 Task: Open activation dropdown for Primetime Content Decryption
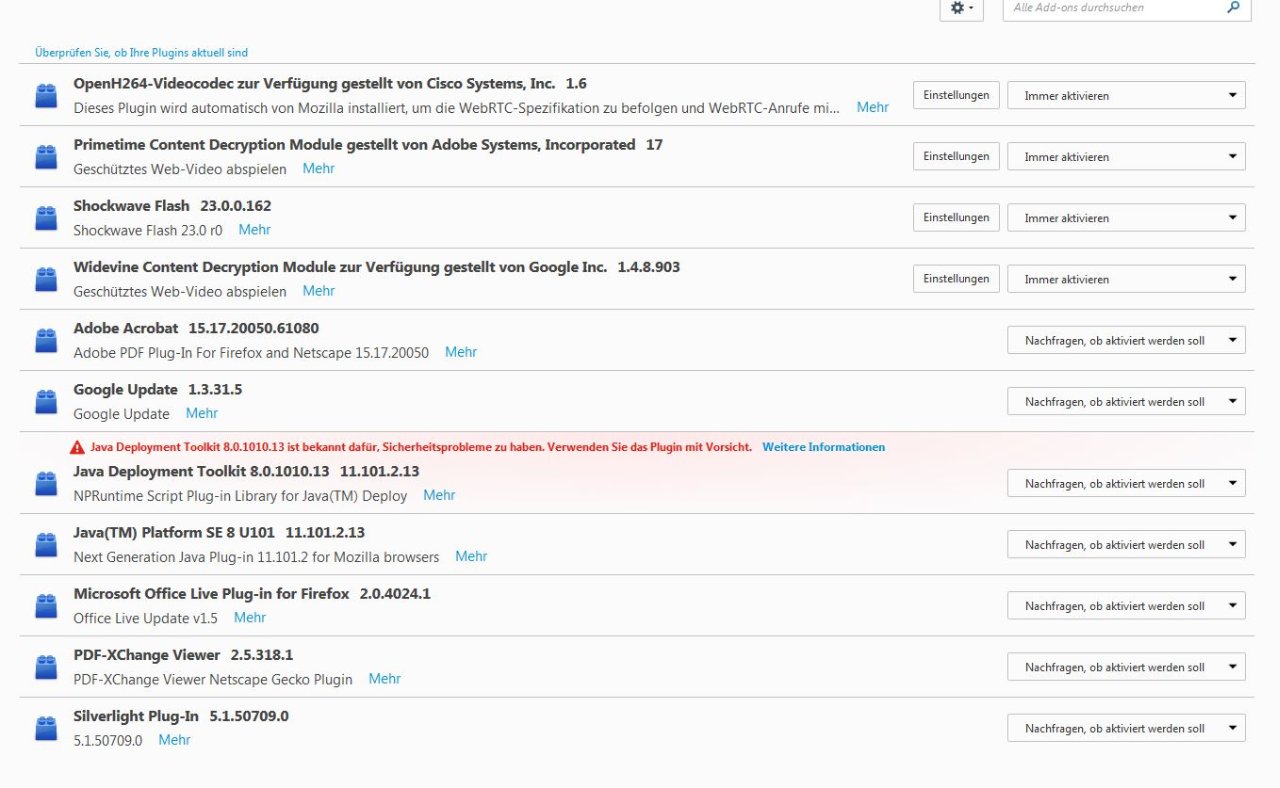pyautogui.click(x=1126, y=157)
